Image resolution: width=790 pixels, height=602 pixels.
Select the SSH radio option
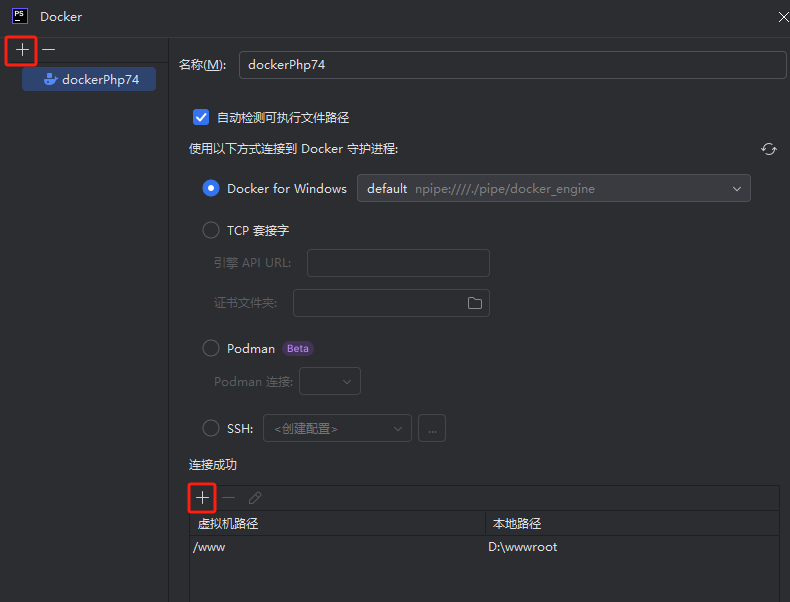coord(211,428)
